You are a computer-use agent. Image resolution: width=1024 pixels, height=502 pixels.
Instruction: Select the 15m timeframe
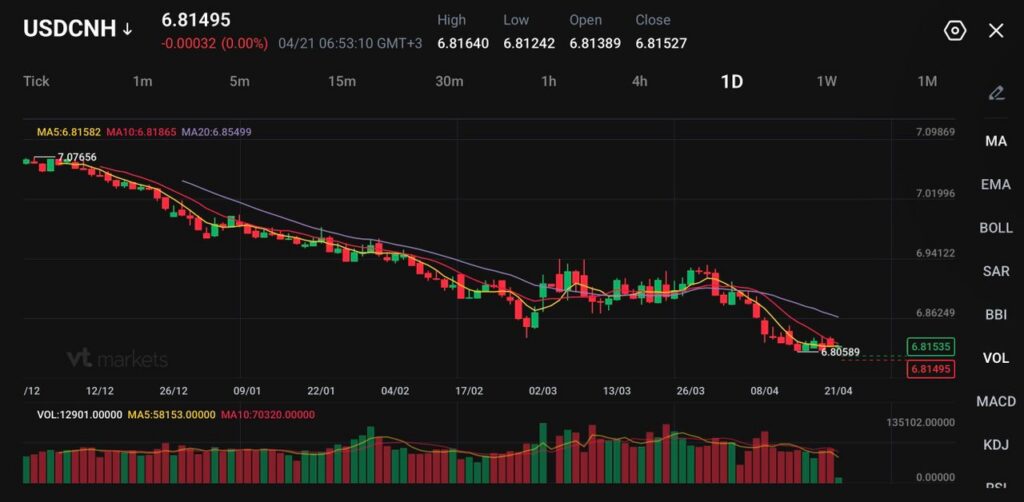tap(342, 81)
